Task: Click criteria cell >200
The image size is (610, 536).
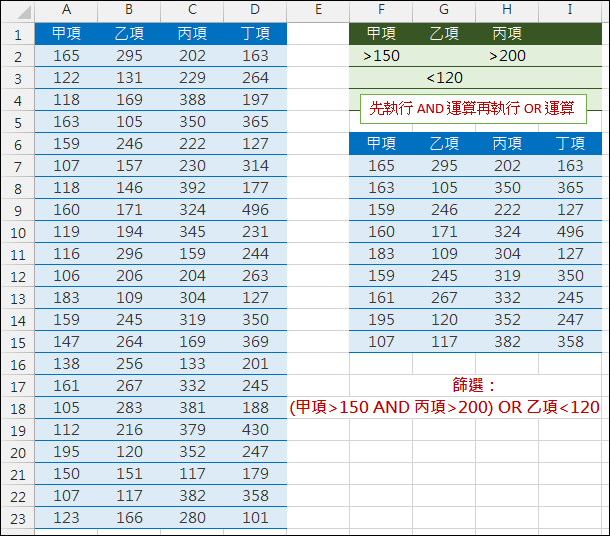Action: 507,56
